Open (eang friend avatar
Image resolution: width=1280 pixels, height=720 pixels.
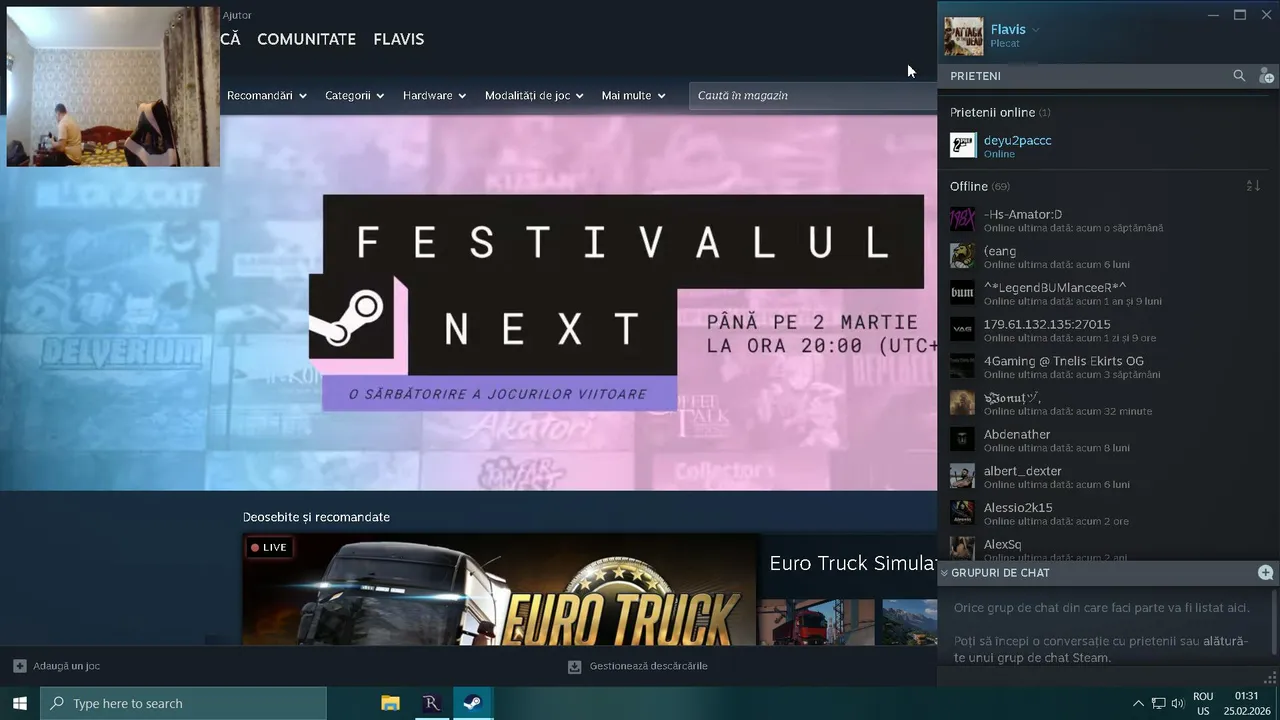962,256
